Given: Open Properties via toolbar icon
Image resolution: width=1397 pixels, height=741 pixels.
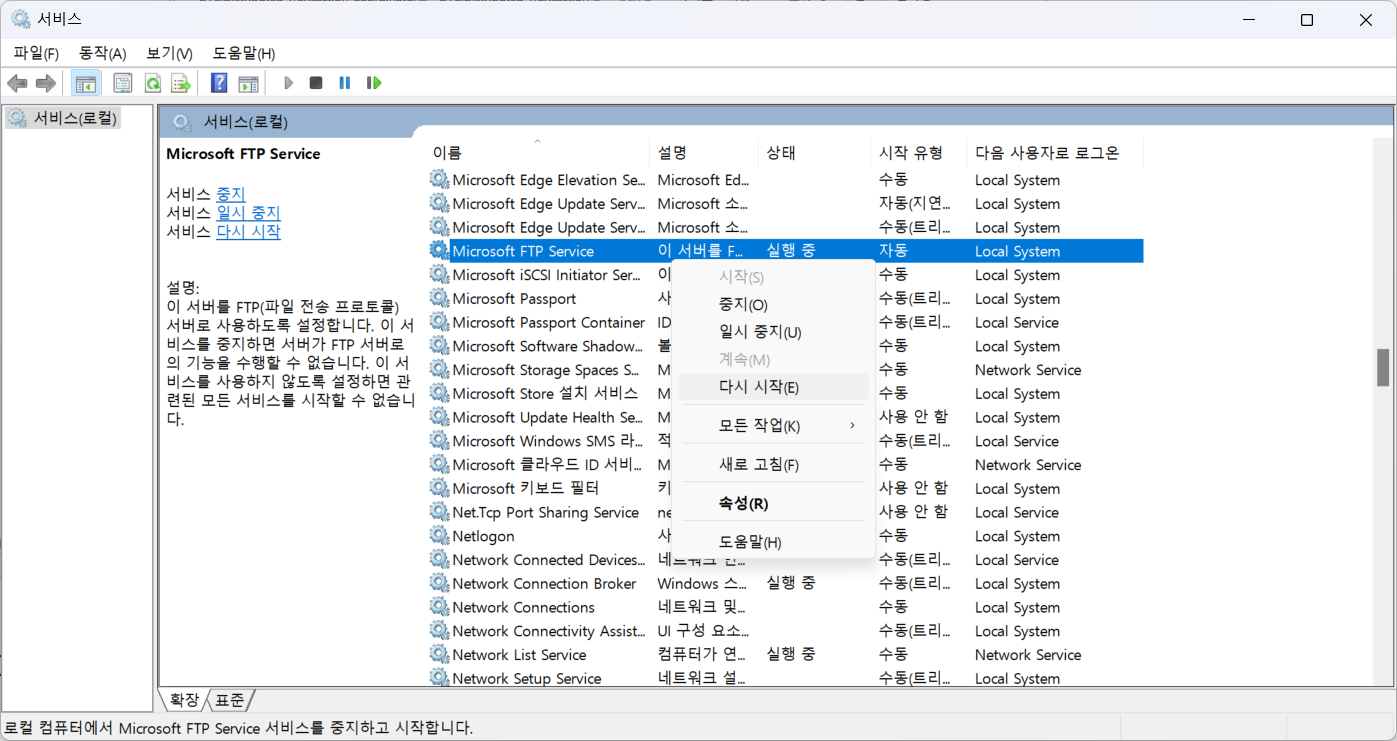Looking at the screenshot, I should 122,83.
